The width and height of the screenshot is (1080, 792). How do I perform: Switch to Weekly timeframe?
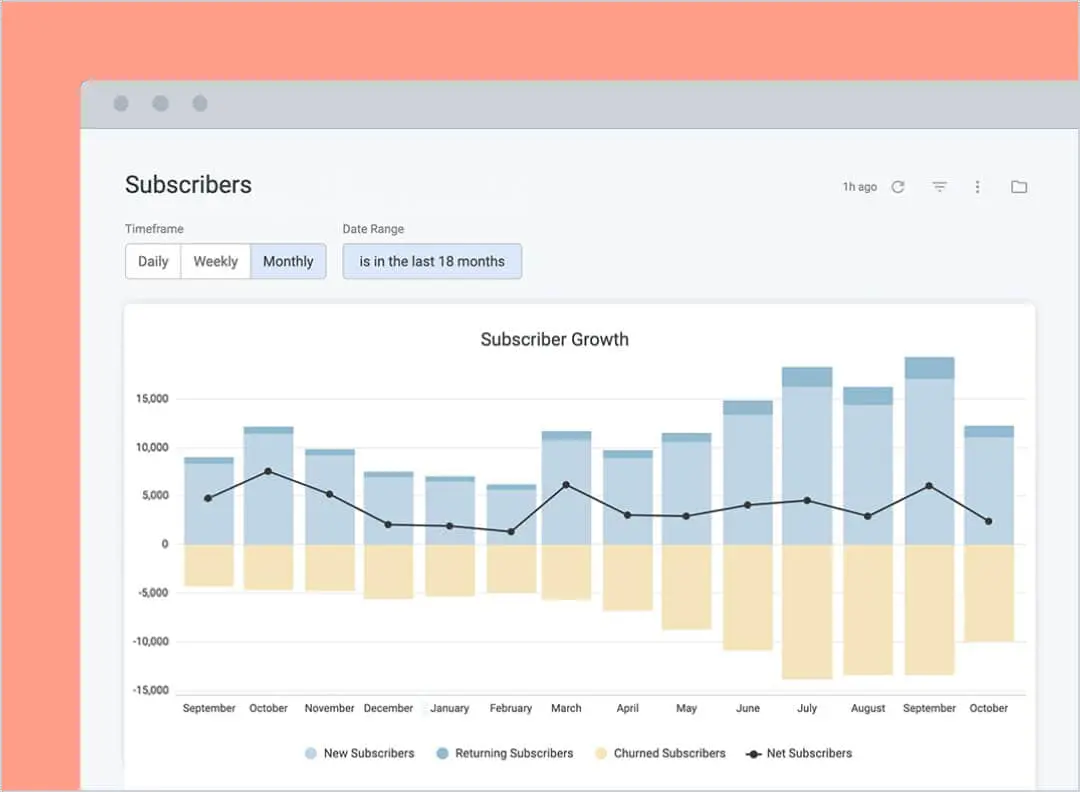(x=215, y=262)
